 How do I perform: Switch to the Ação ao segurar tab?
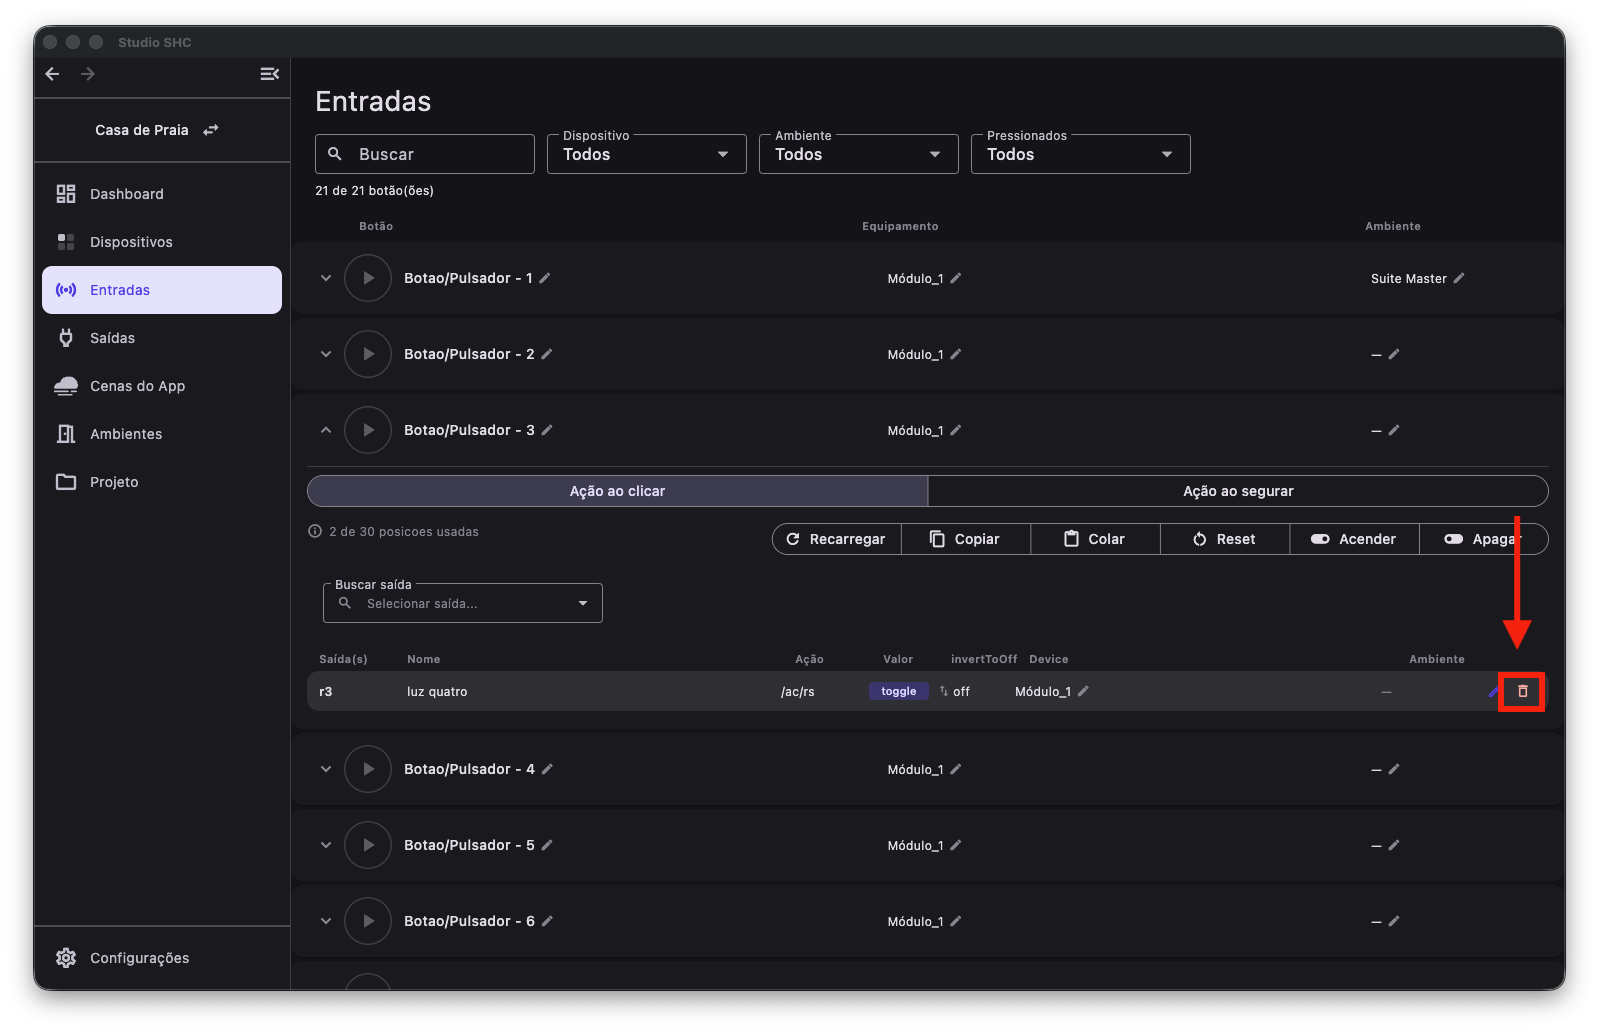1238,491
